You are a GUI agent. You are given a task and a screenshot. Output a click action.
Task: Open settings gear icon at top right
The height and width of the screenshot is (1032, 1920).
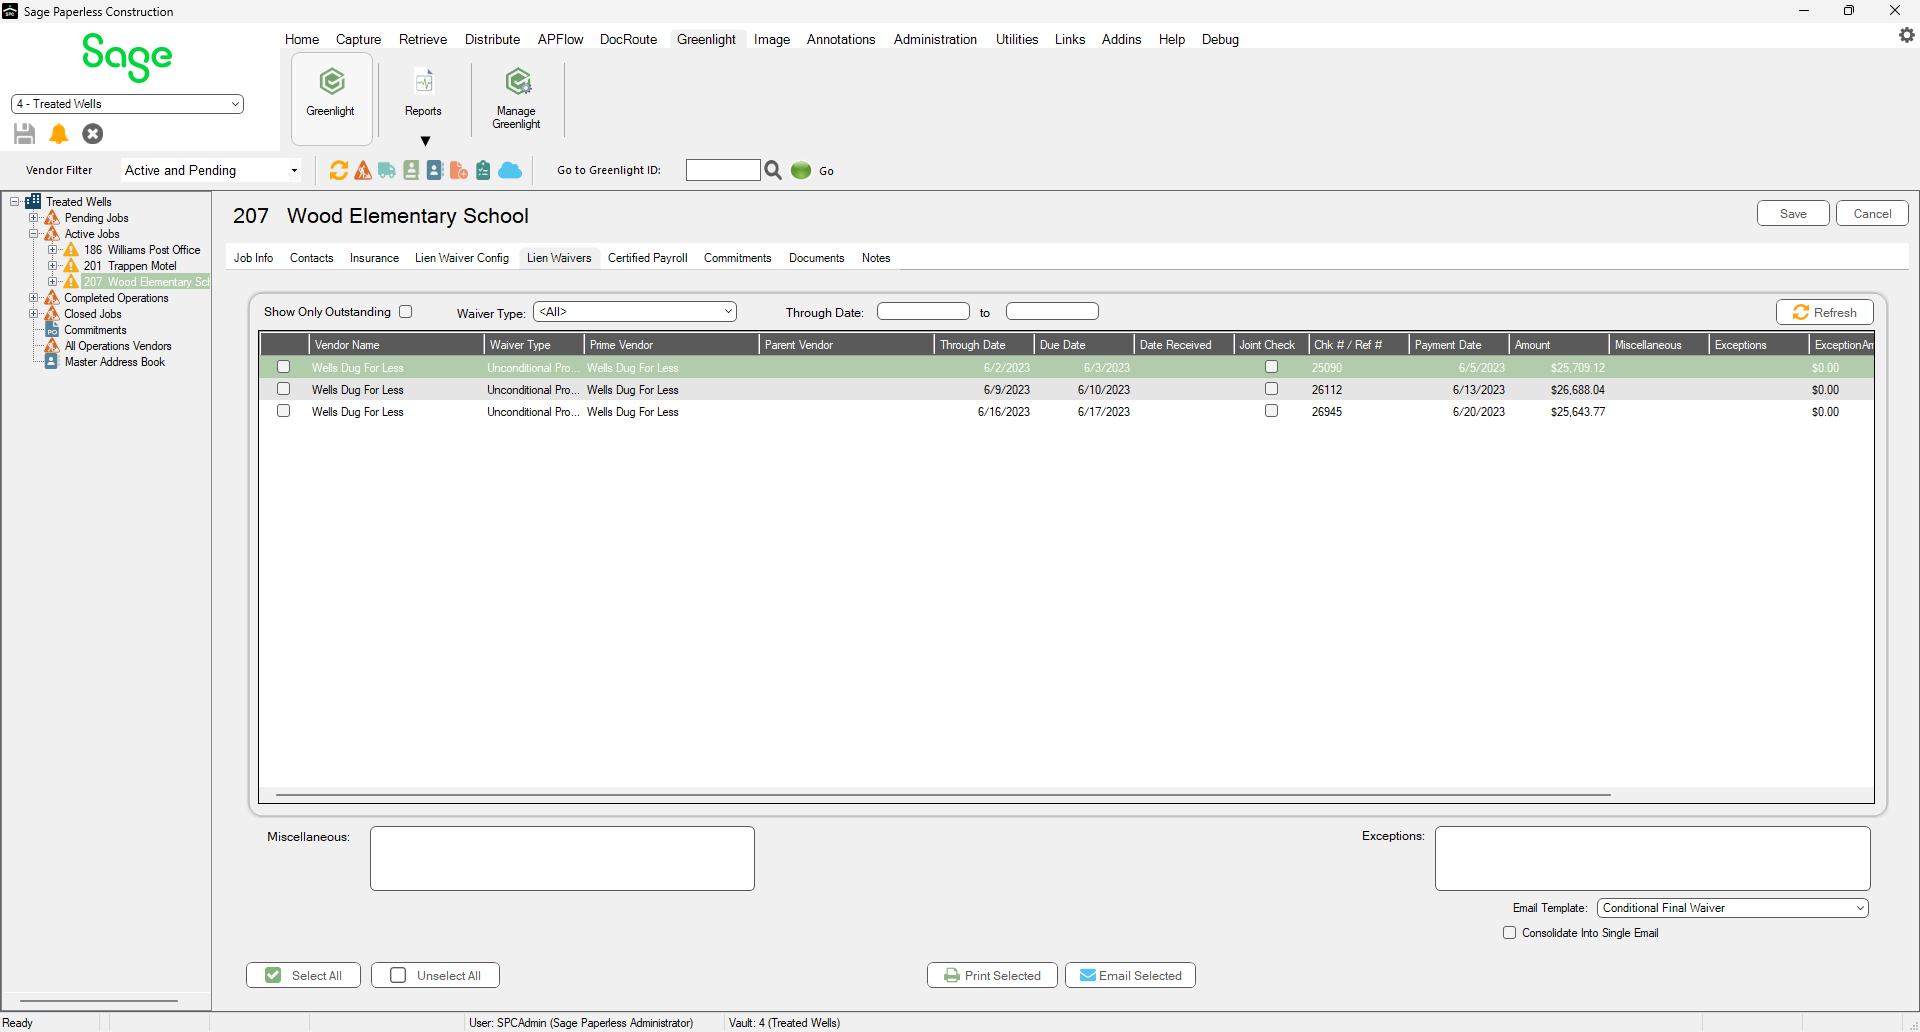pos(1907,35)
